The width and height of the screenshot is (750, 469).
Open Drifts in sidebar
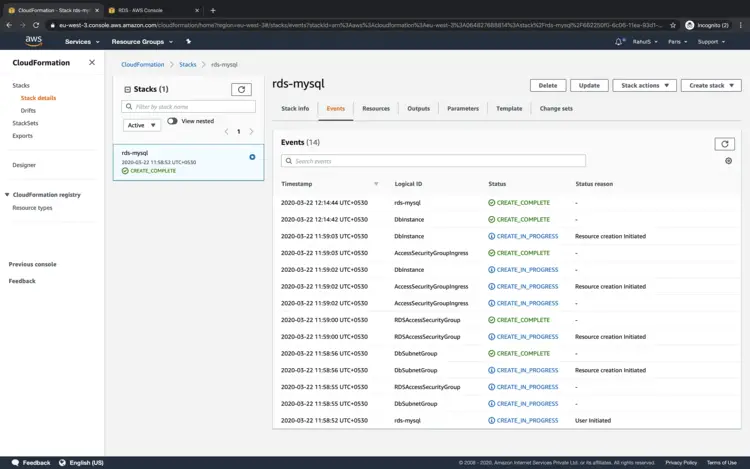tap(28, 110)
